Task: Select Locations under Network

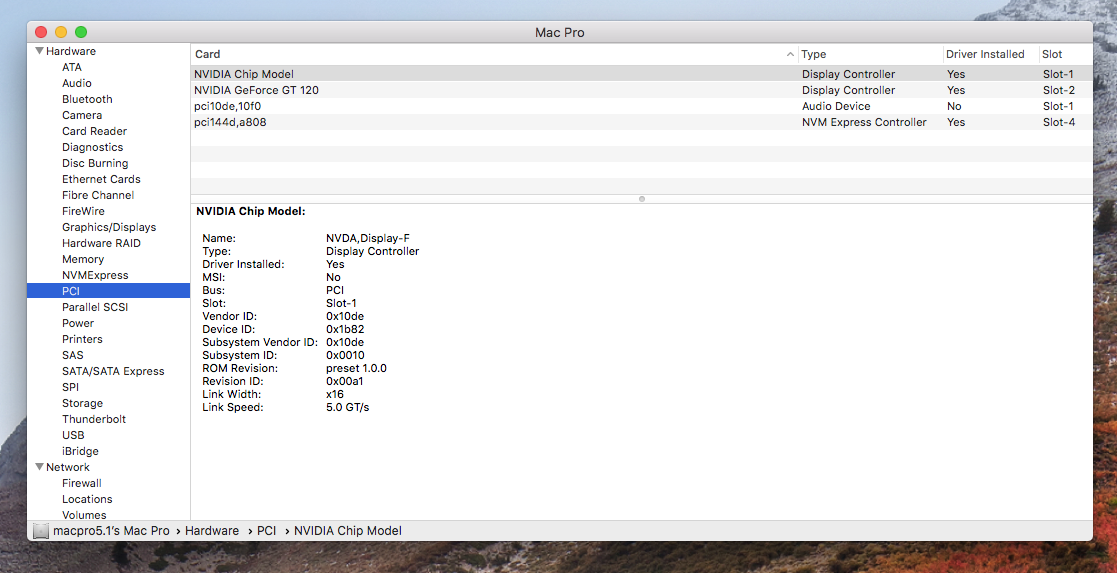Action: (x=87, y=499)
